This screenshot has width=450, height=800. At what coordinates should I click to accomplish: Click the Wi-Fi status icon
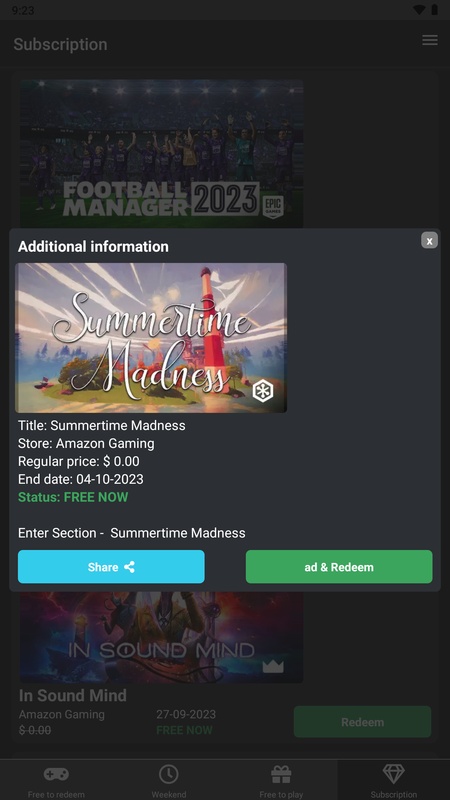[419, 10]
